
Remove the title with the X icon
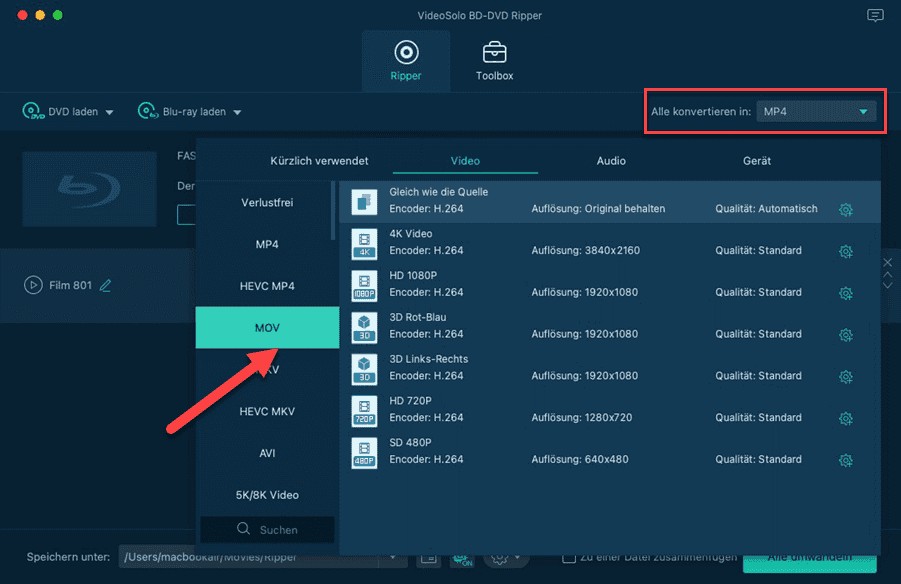click(888, 263)
